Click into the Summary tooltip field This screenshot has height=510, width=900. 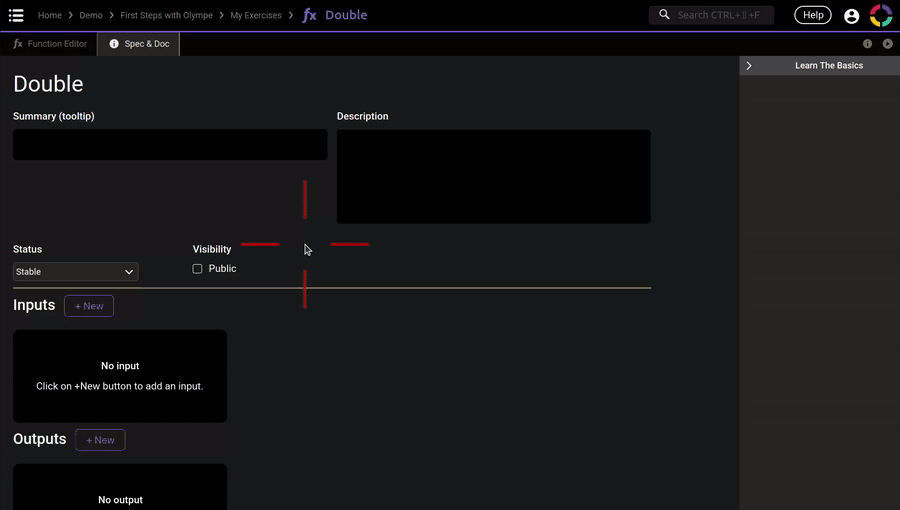[x=170, y=145]
